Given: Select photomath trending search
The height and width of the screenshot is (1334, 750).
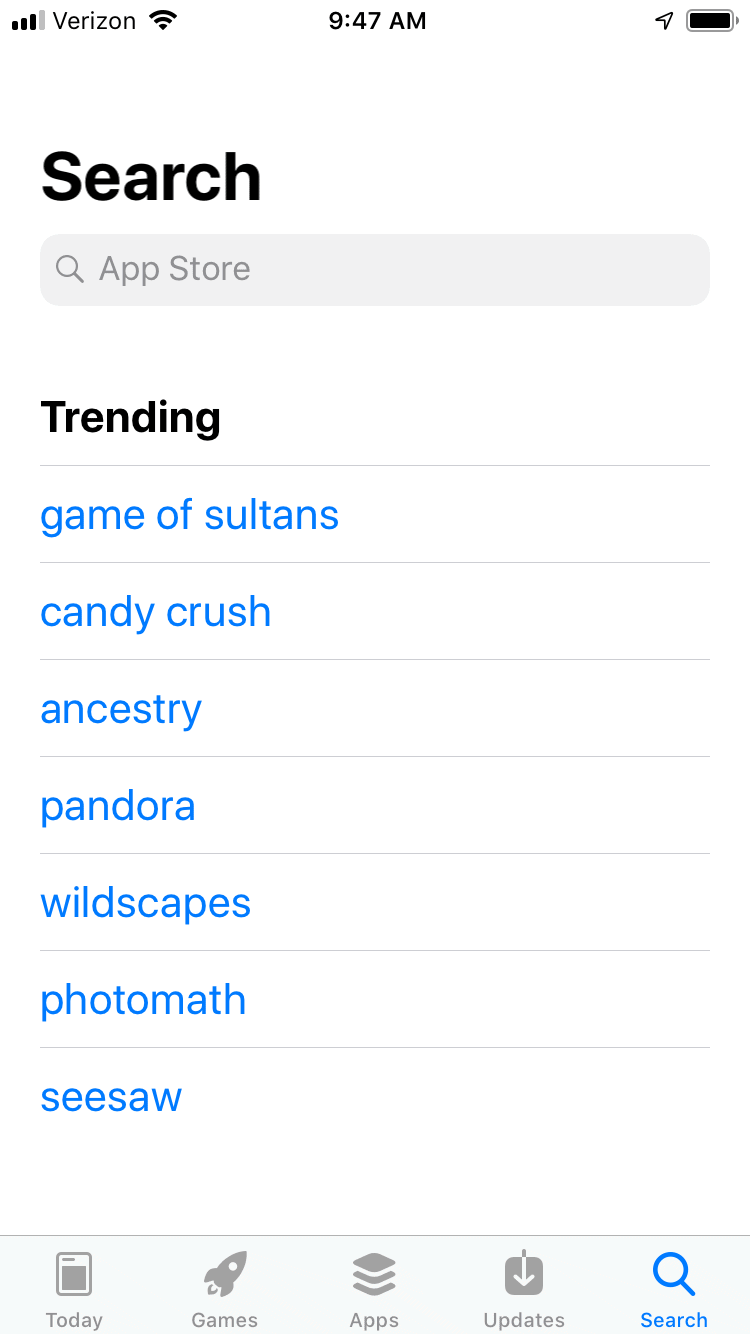Looking at the screenshot, I should (x=143, y=1000).
